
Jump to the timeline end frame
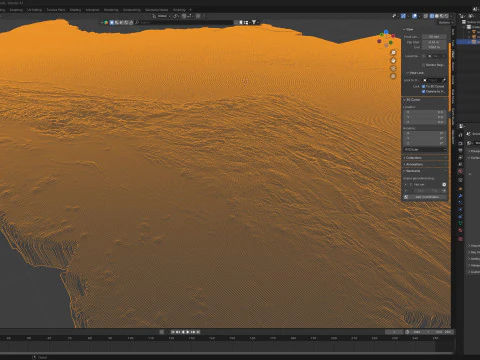click(x=198, y=332)
